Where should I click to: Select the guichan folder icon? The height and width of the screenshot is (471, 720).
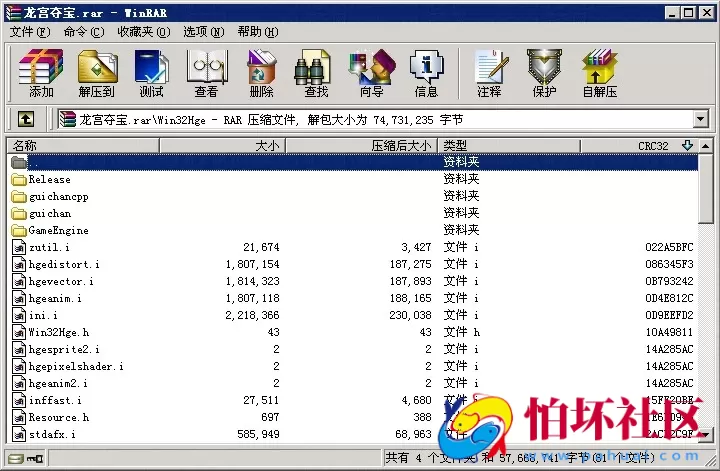[x=19, y=213]
